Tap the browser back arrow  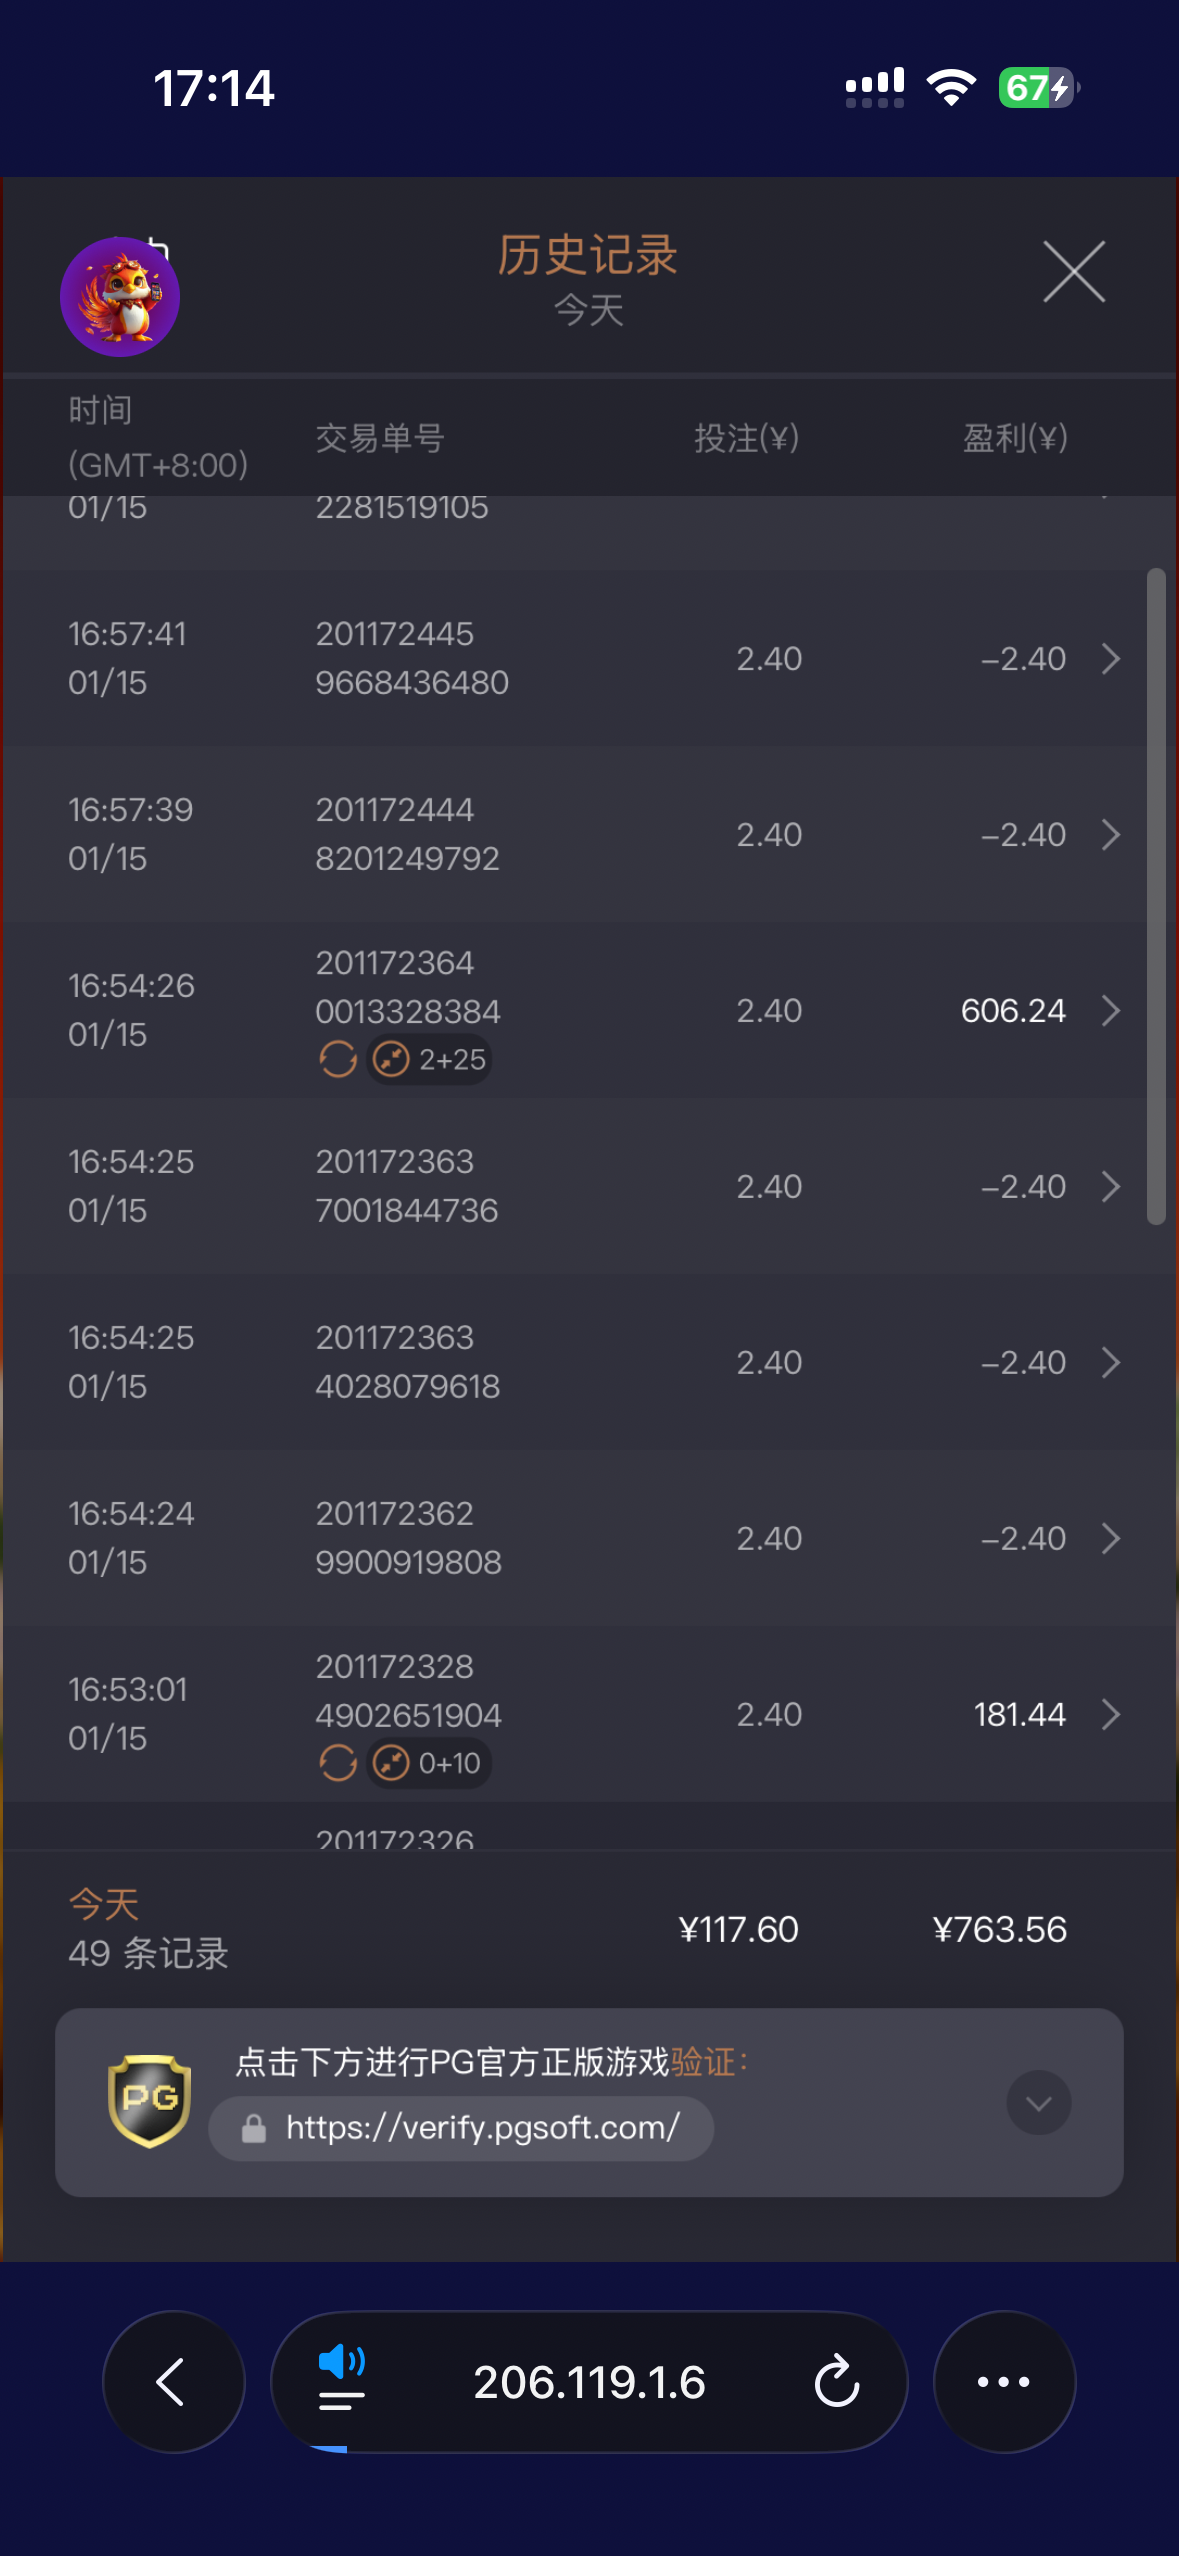(173, 2382)
